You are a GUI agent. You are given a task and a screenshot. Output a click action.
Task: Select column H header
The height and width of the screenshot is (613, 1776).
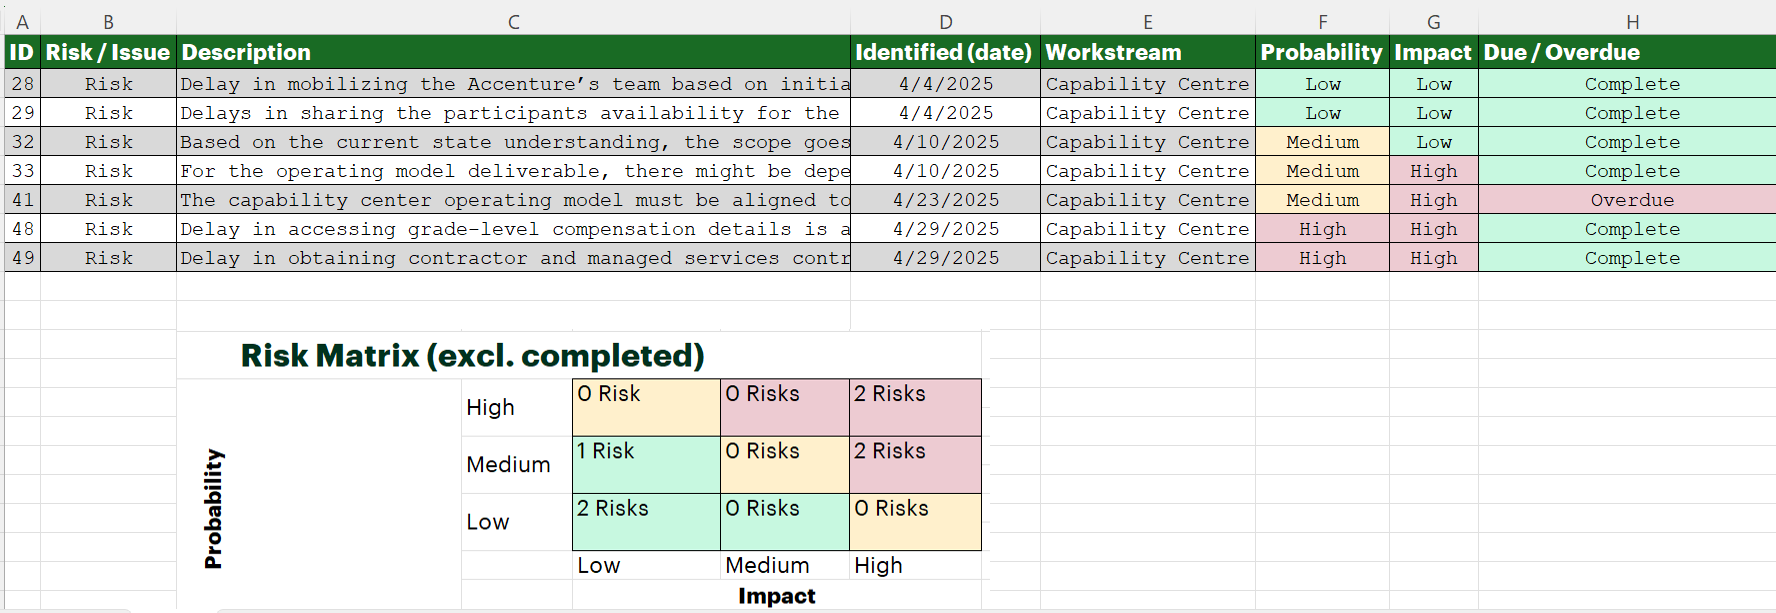click(1632, 21)
